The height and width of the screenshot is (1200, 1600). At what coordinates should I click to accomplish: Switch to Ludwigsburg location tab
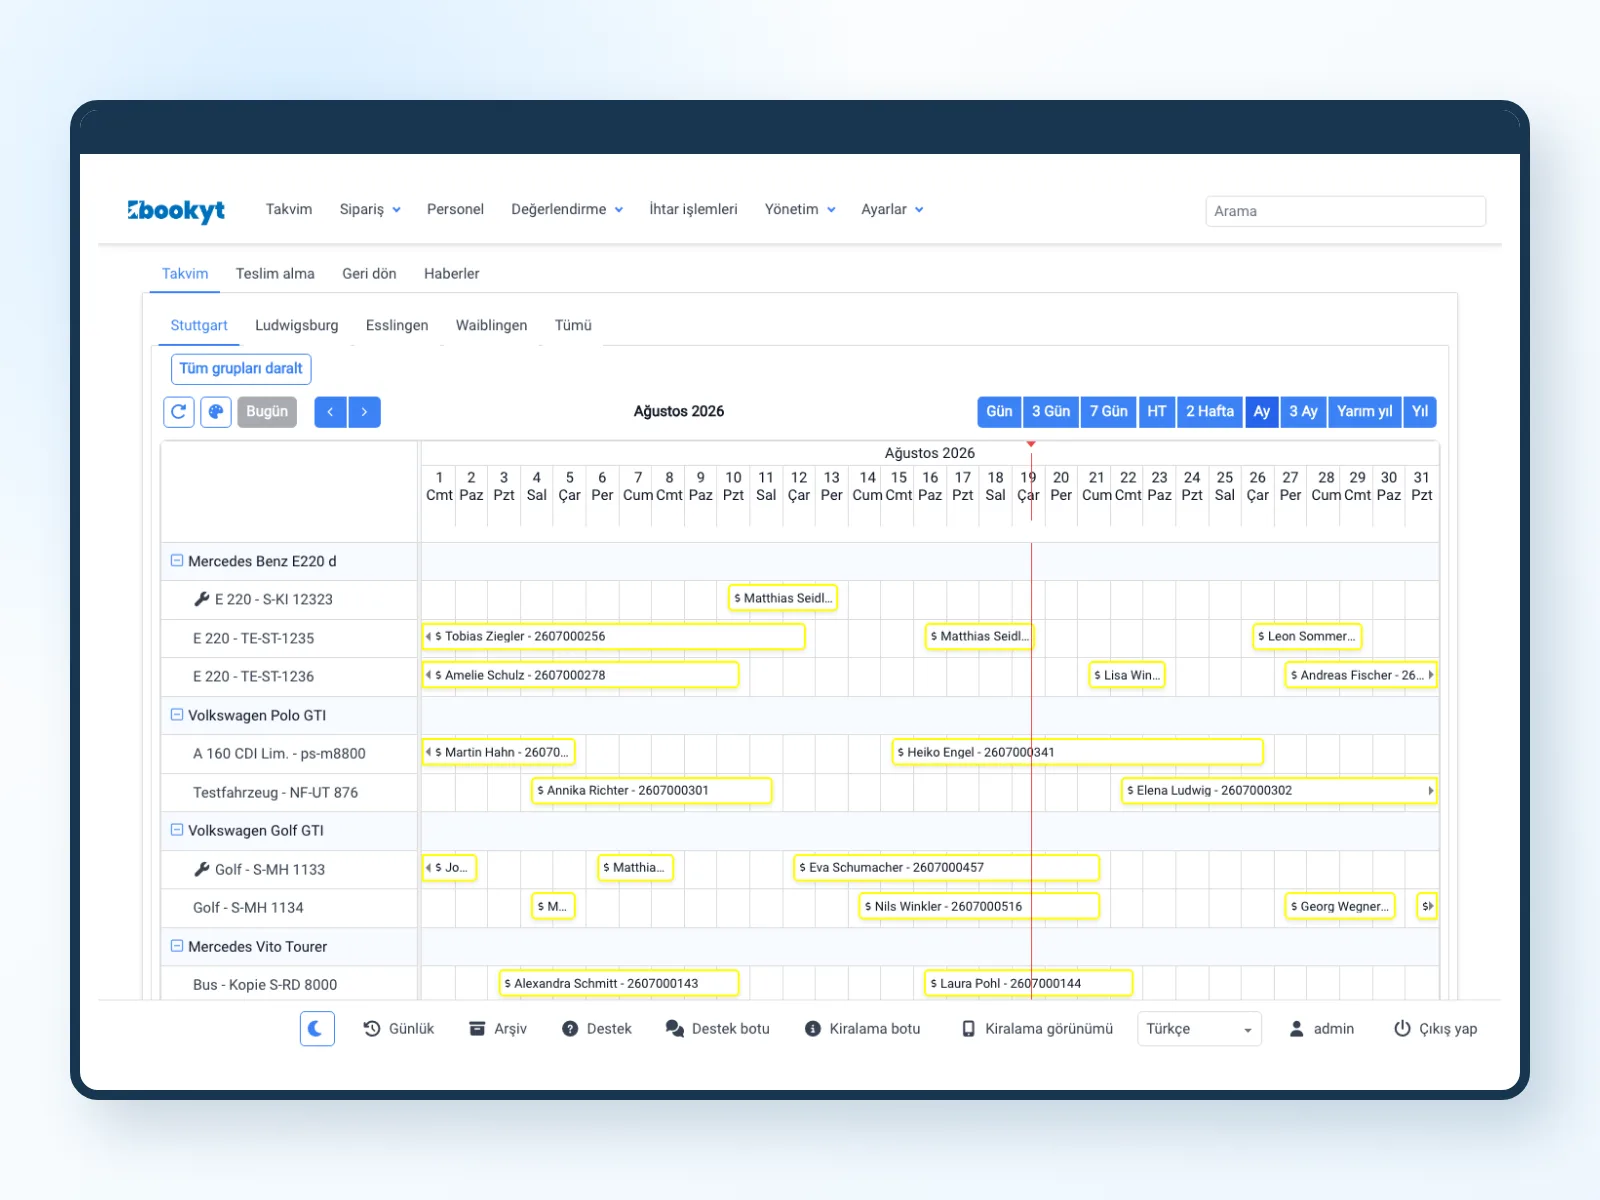click(x=297, y=325)
